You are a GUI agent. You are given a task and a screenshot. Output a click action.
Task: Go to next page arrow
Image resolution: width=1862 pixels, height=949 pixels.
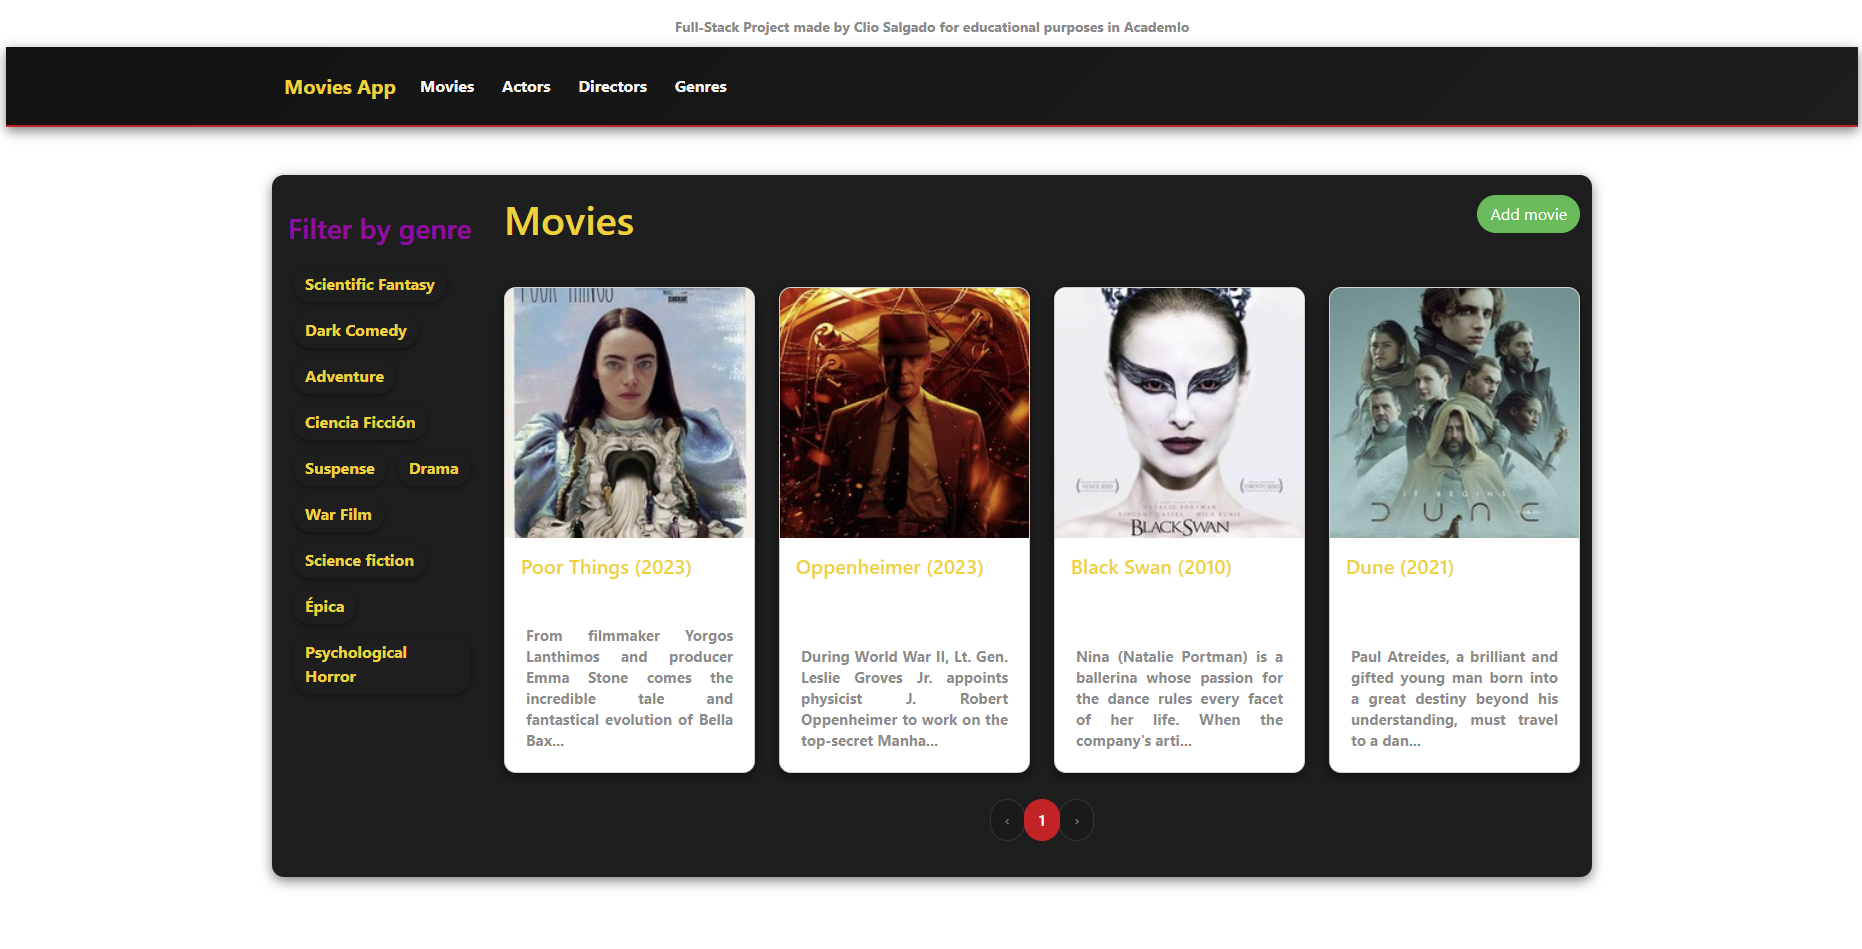(1077, 821)
